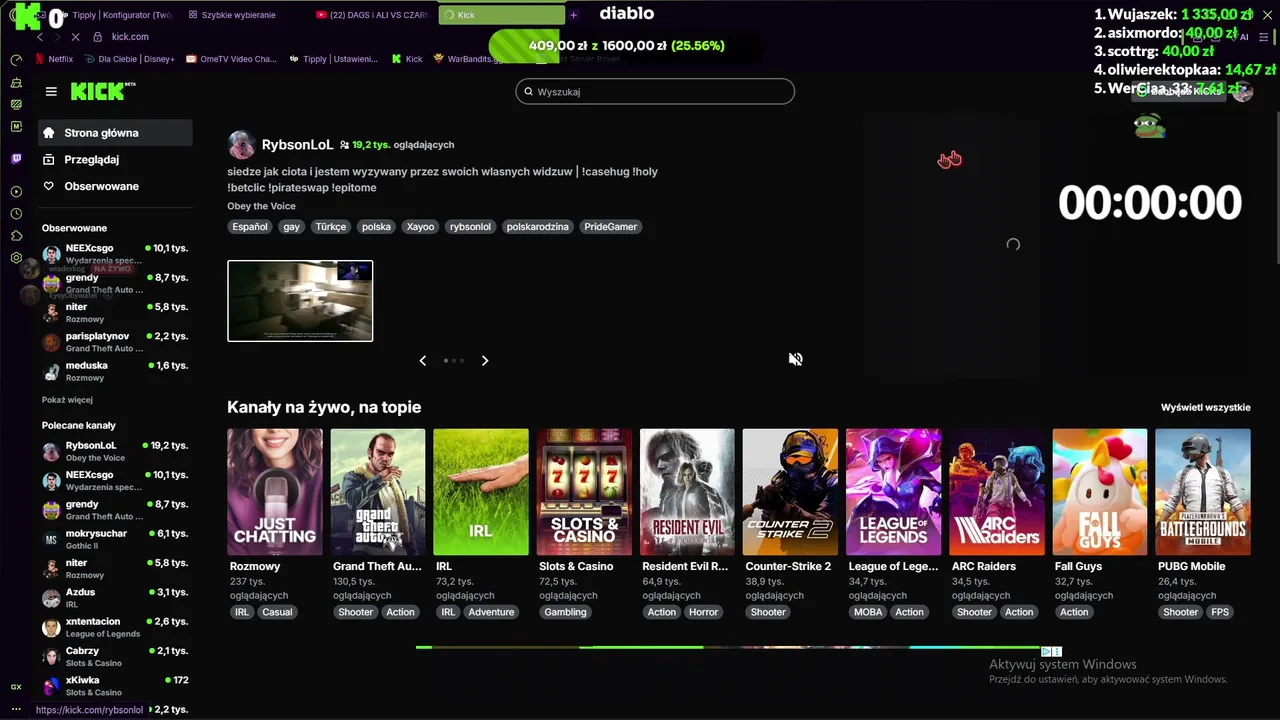Viewport: 1280px width, 720px height.
Task: Open xntentacion in recommended channels
Action: pyautogui.click(x=115, y=627)
